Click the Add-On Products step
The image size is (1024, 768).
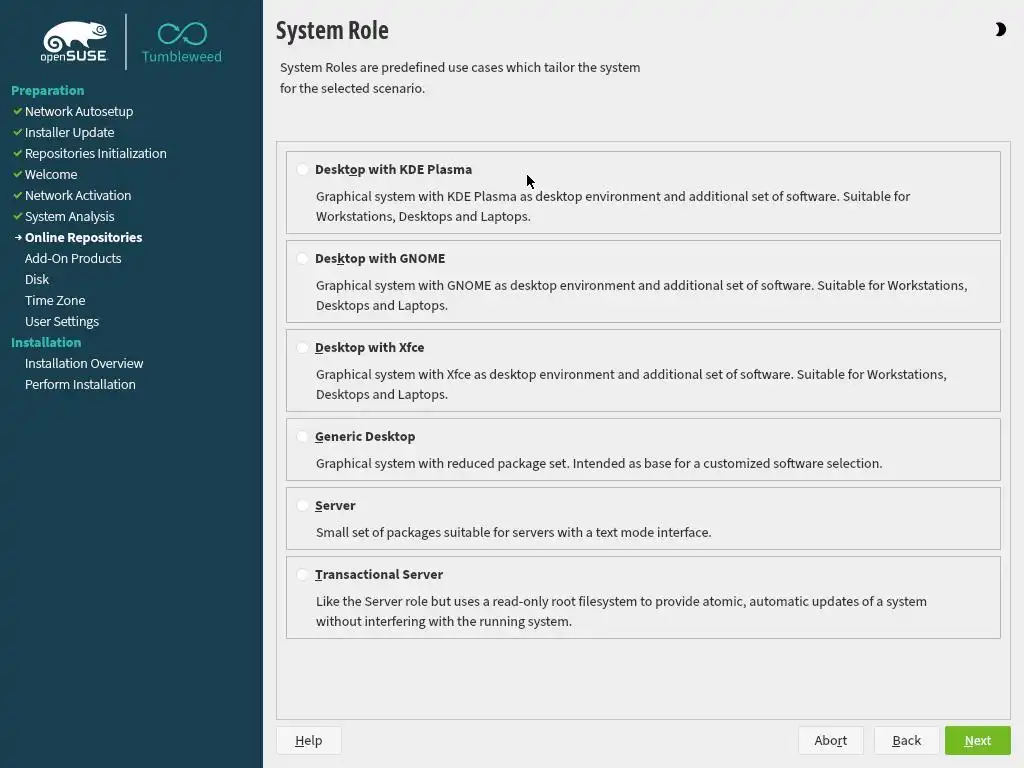point(73,258)
